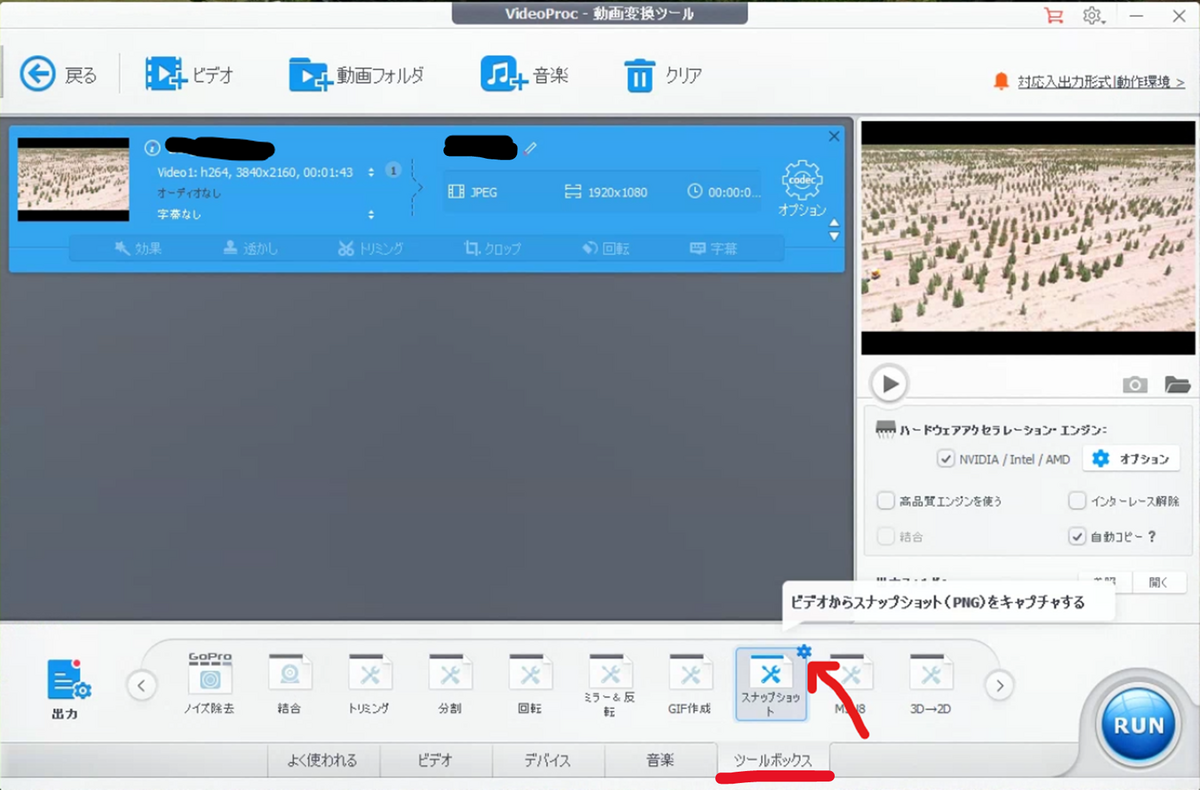This screenshot has width=1200, height=790.
Task: Toggle the 自動コピー checkbox
Action: coord(1077,537)
